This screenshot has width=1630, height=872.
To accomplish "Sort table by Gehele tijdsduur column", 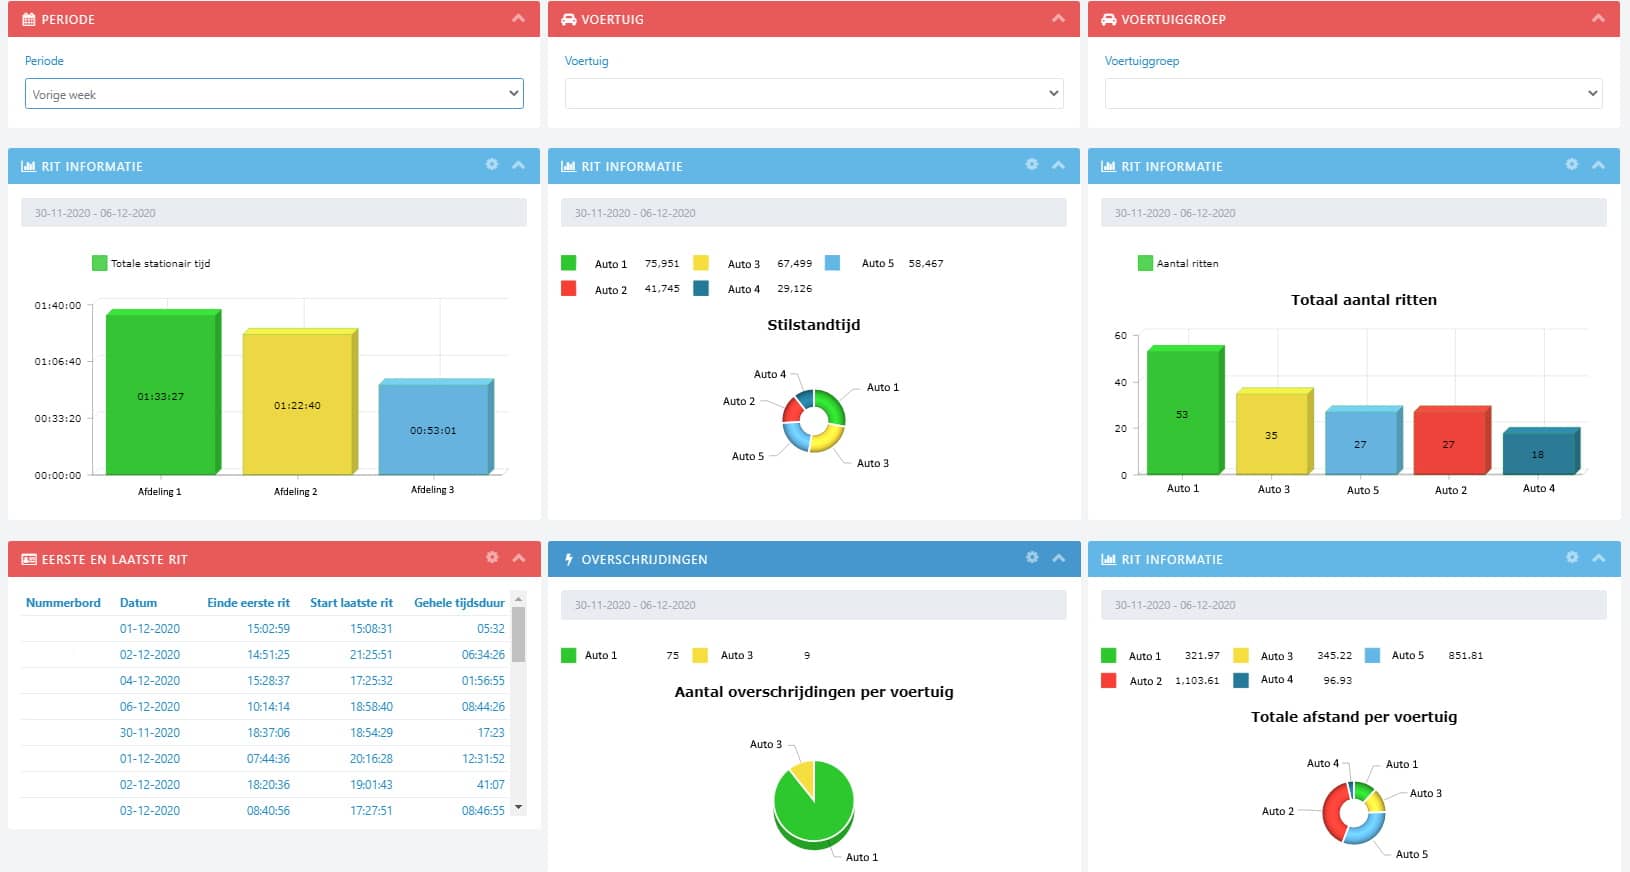I will click(x=459, y=603).
